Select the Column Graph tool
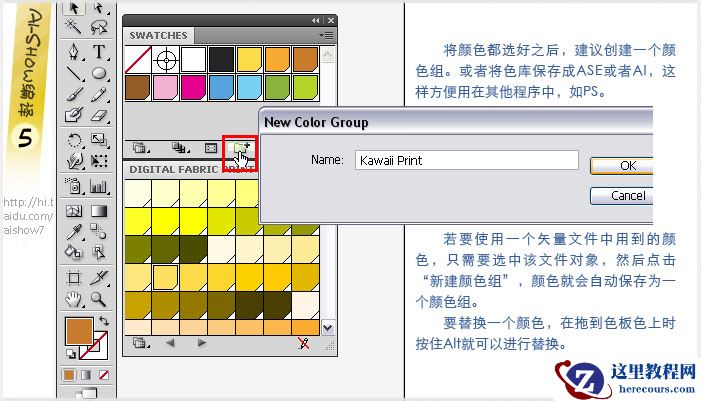The width and height of the screenshot is (701, 401). coord(99,186)
